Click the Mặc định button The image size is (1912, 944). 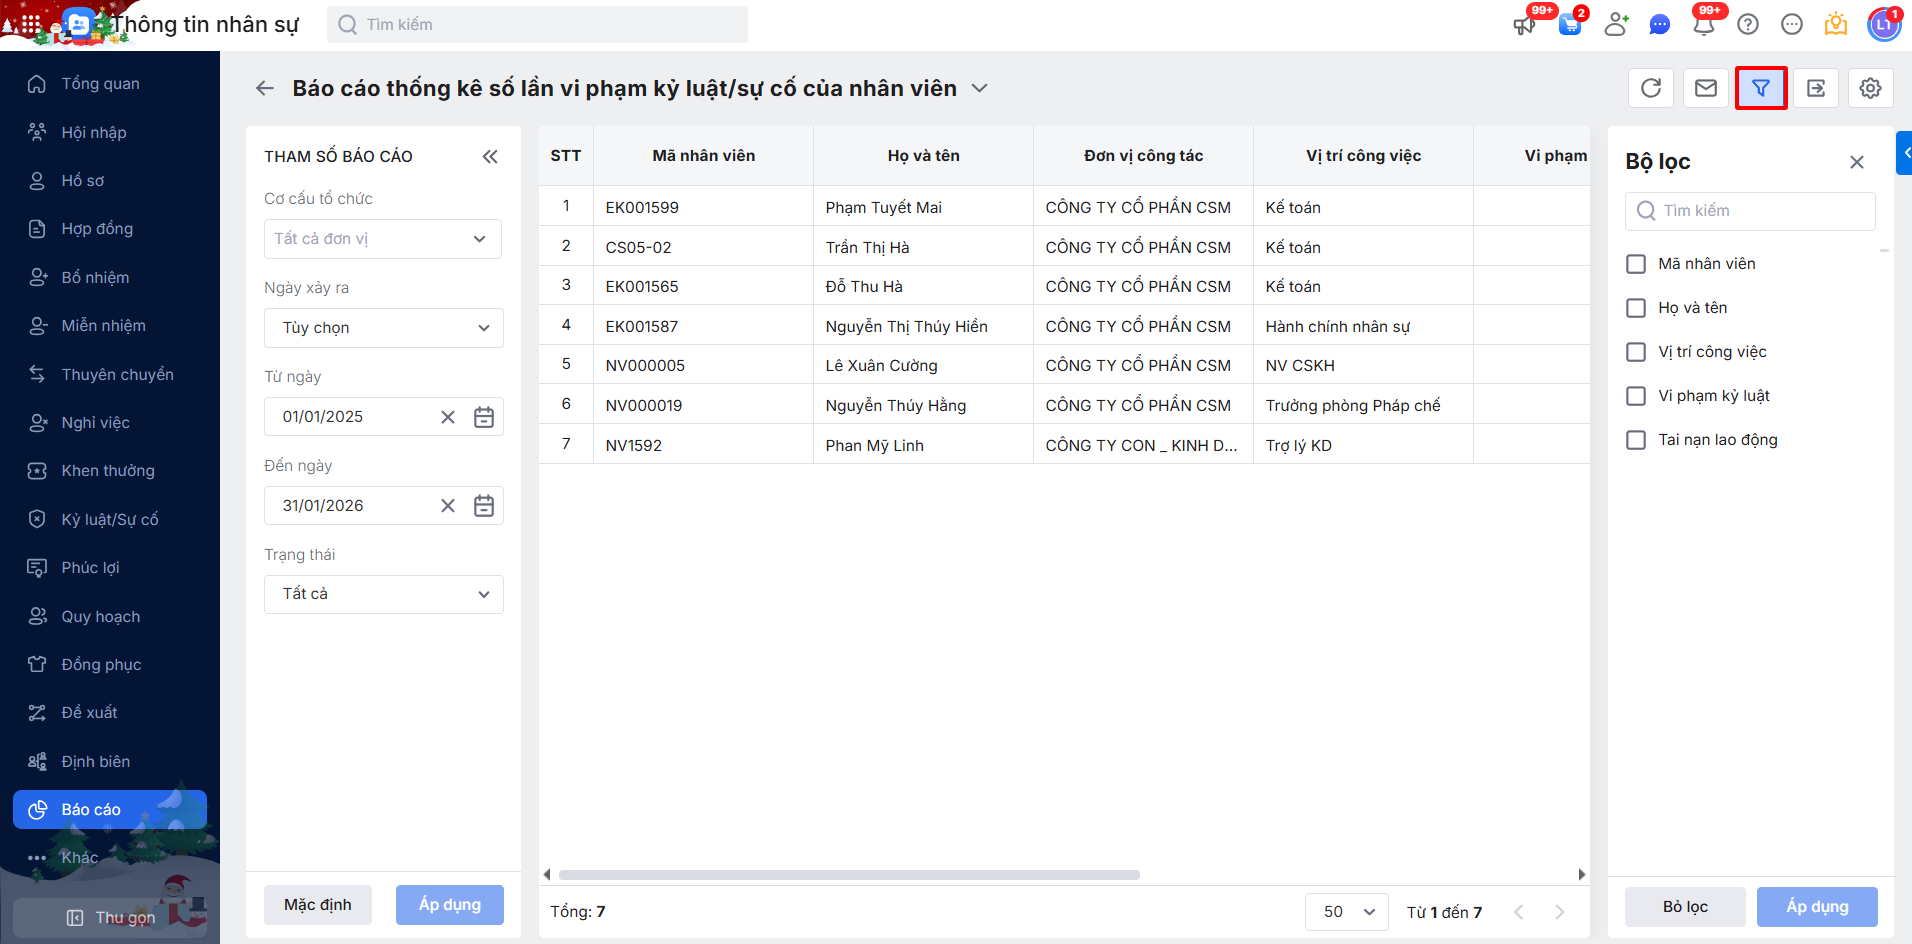318,905
